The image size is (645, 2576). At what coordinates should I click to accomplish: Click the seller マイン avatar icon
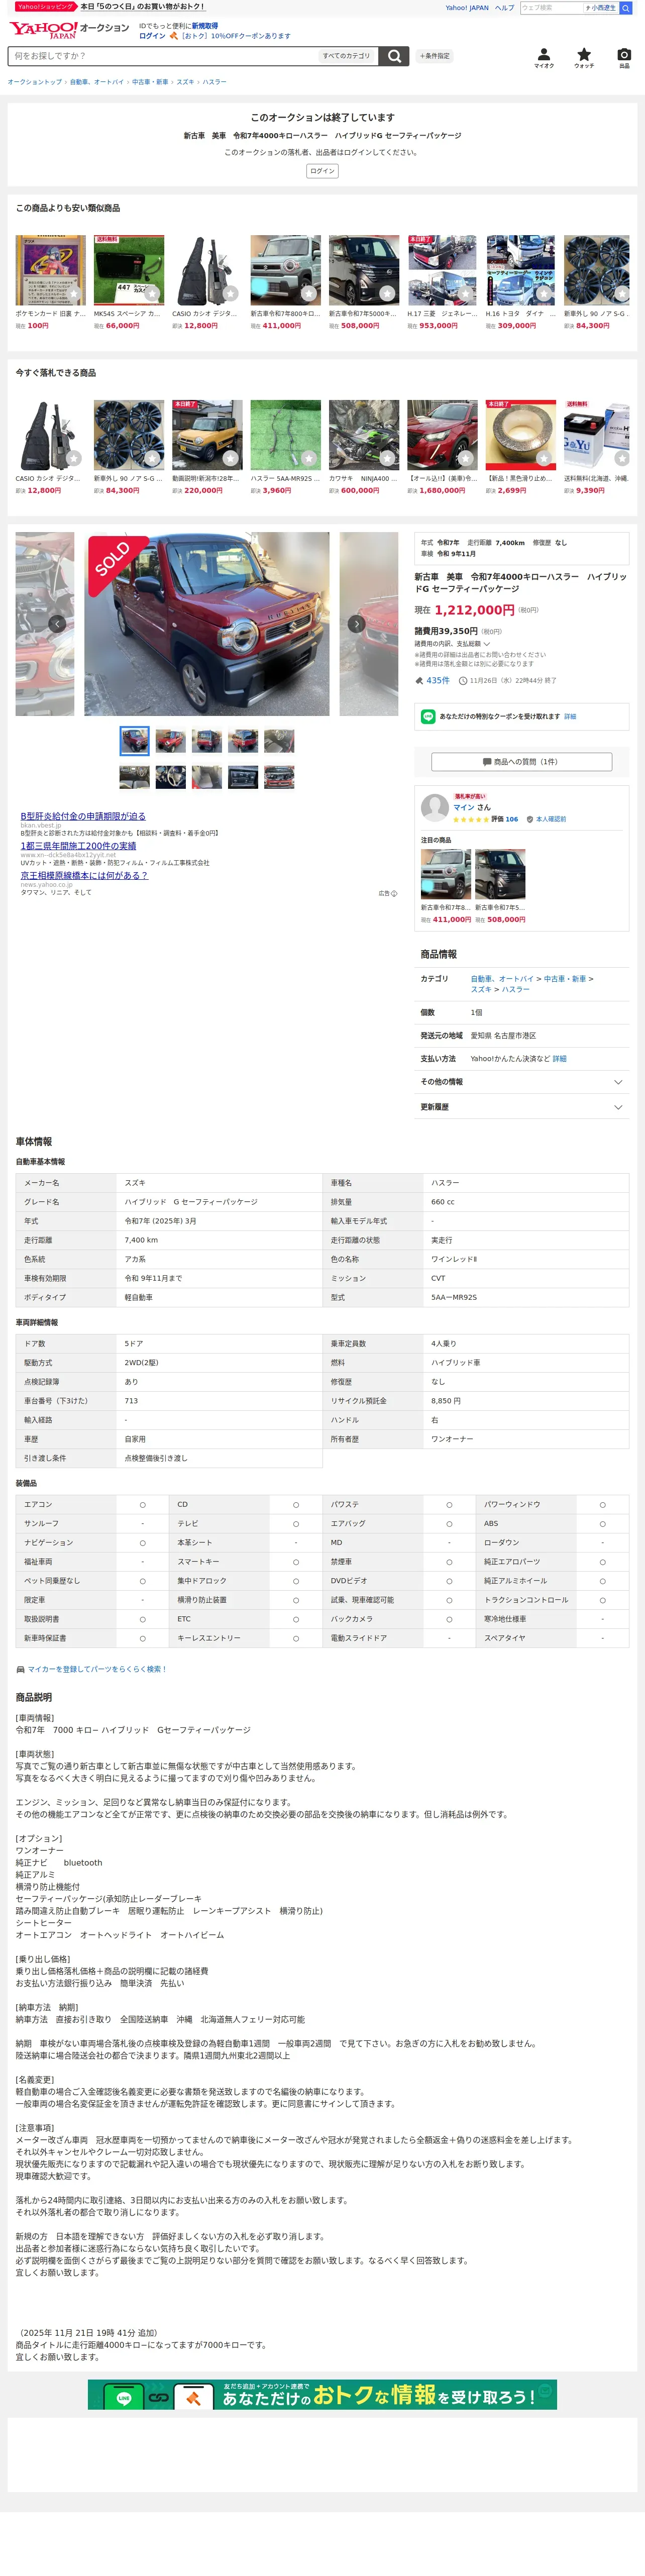(x=434, y=807)
